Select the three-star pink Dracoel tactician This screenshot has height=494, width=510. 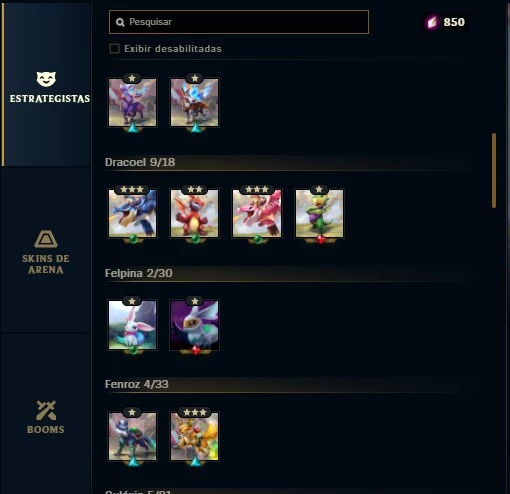[x=257, y=213]
